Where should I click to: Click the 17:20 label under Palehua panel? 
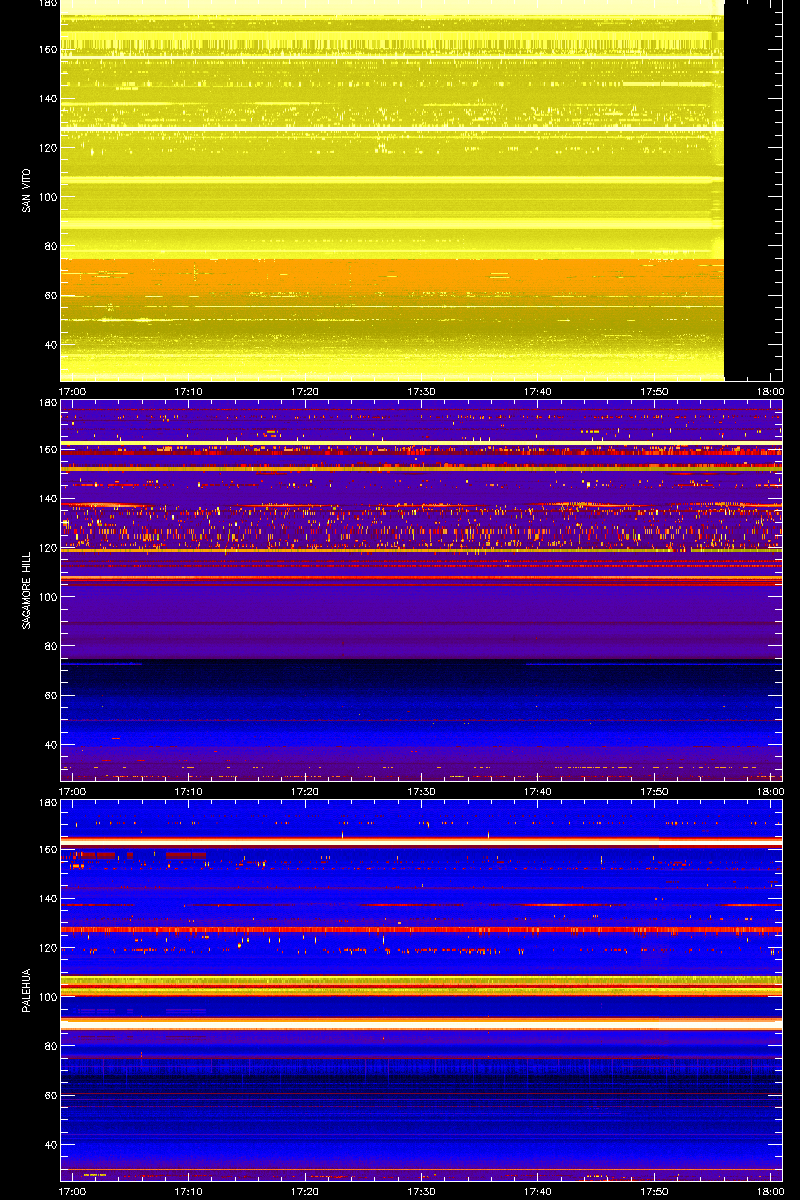coord(305,1191)
